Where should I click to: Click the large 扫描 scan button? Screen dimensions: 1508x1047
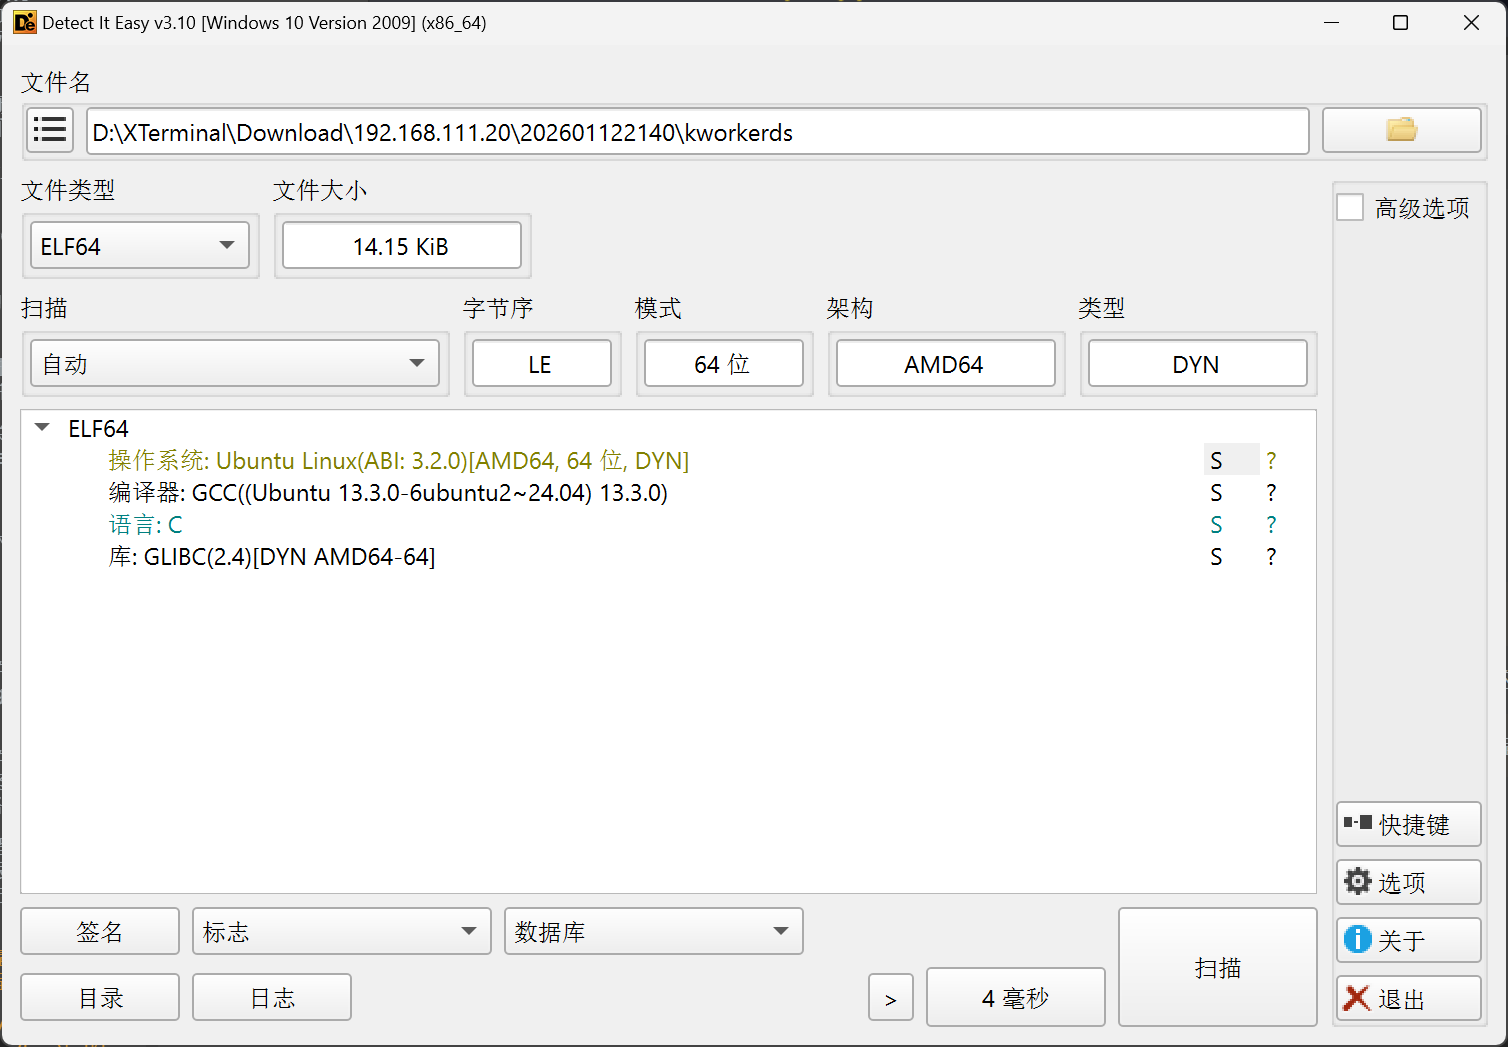tap(1217, 967)
